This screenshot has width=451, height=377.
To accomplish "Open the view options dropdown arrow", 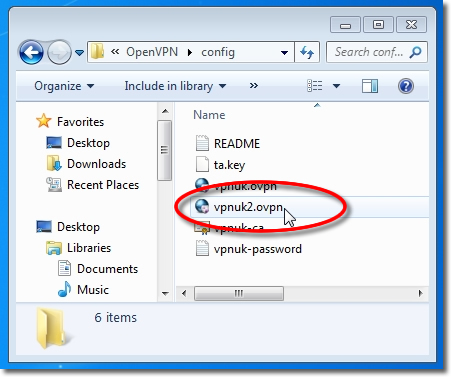I will tap(337, 86).
